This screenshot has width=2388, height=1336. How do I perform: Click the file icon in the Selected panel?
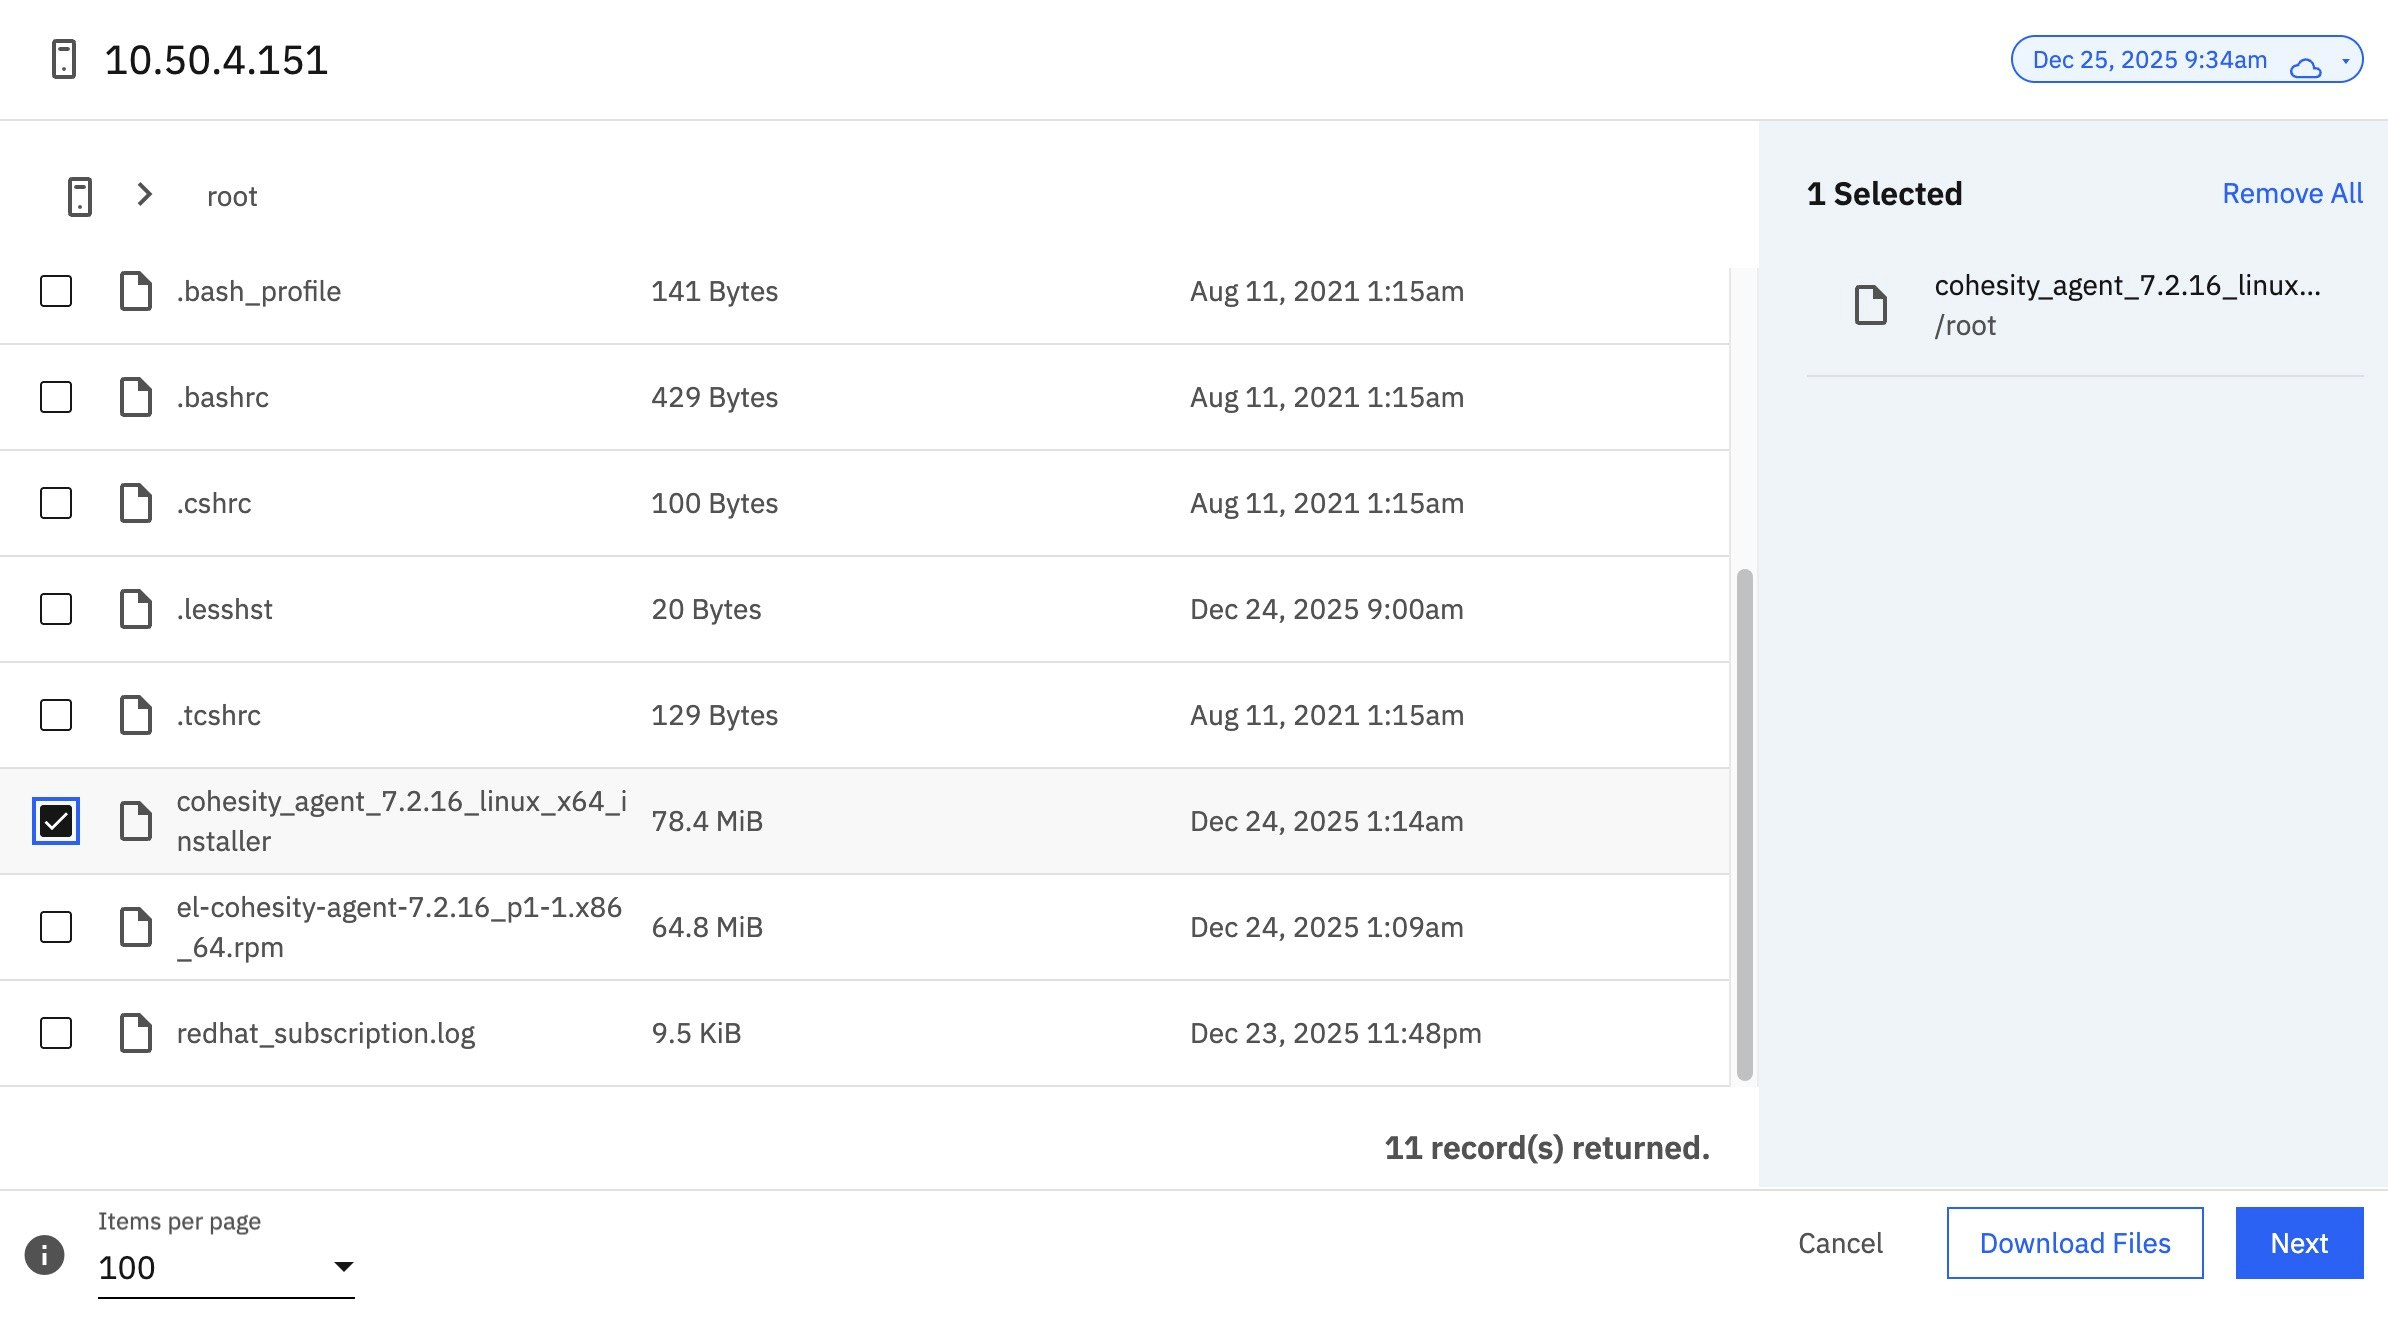[x=1871, y=305]
